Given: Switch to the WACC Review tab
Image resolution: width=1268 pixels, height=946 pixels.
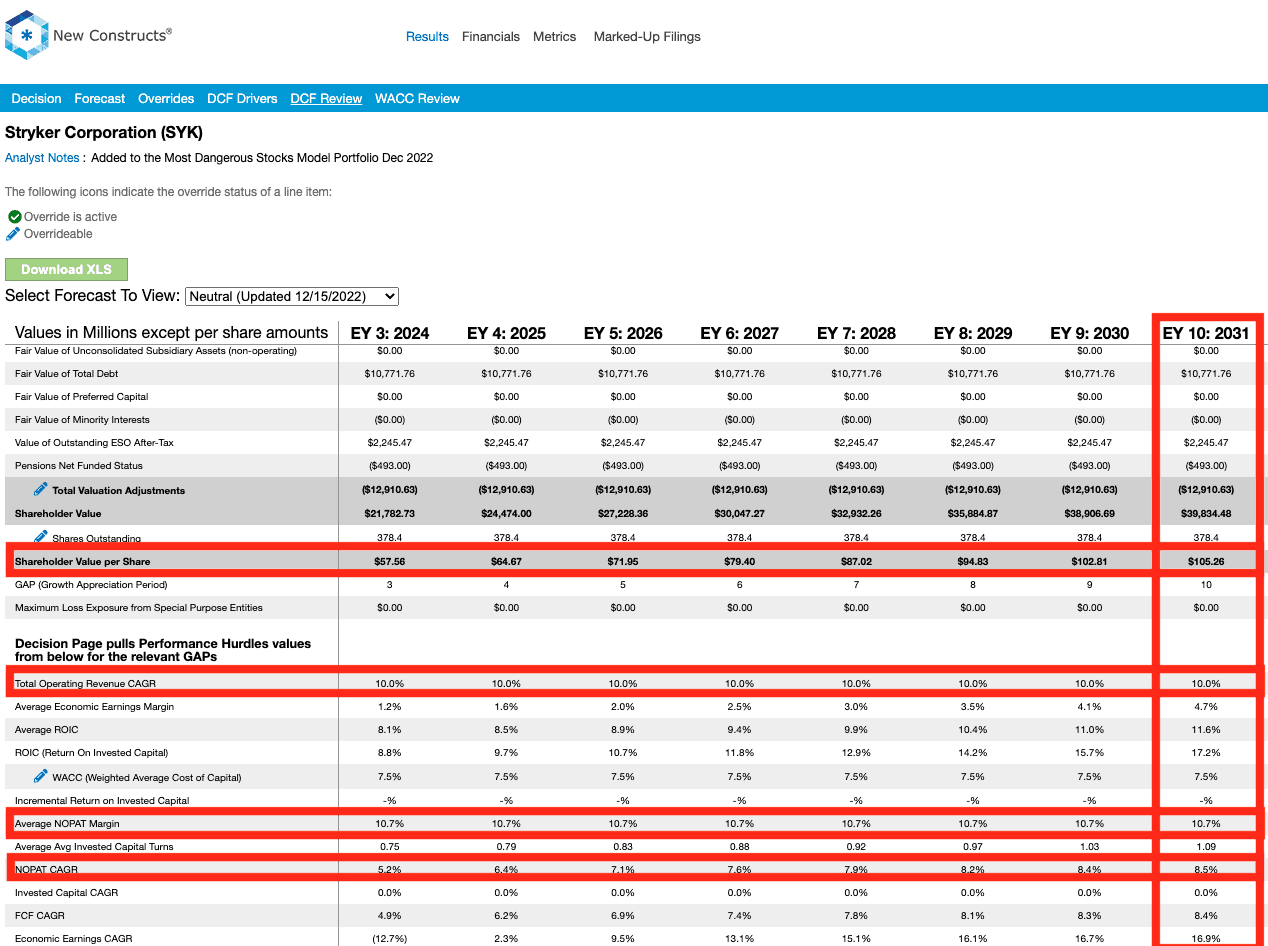Looking at the screenshot, I should (x=417, y=99).
